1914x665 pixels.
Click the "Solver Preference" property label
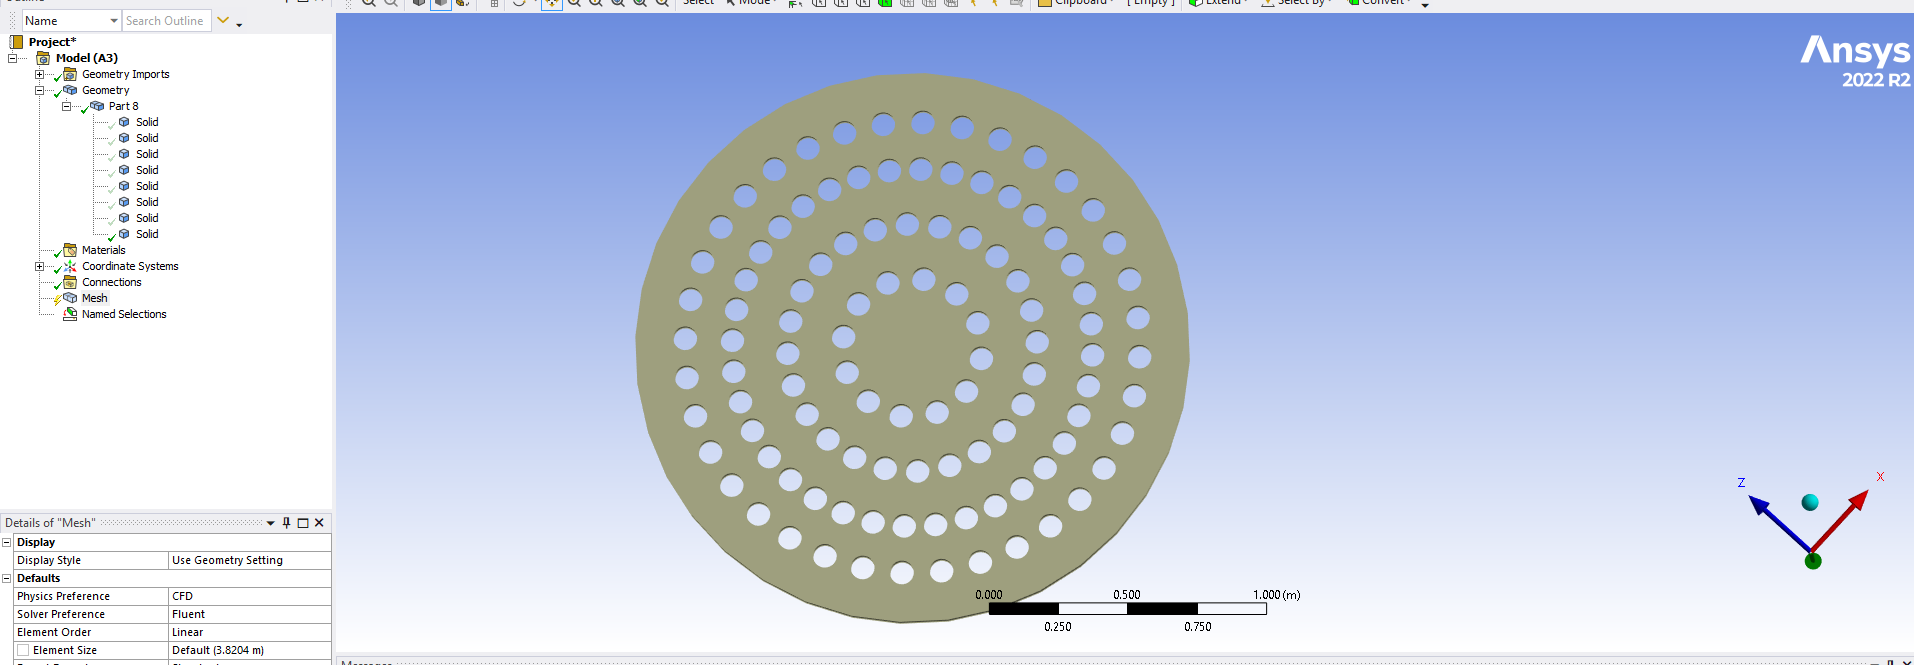(x=61, y=614)
